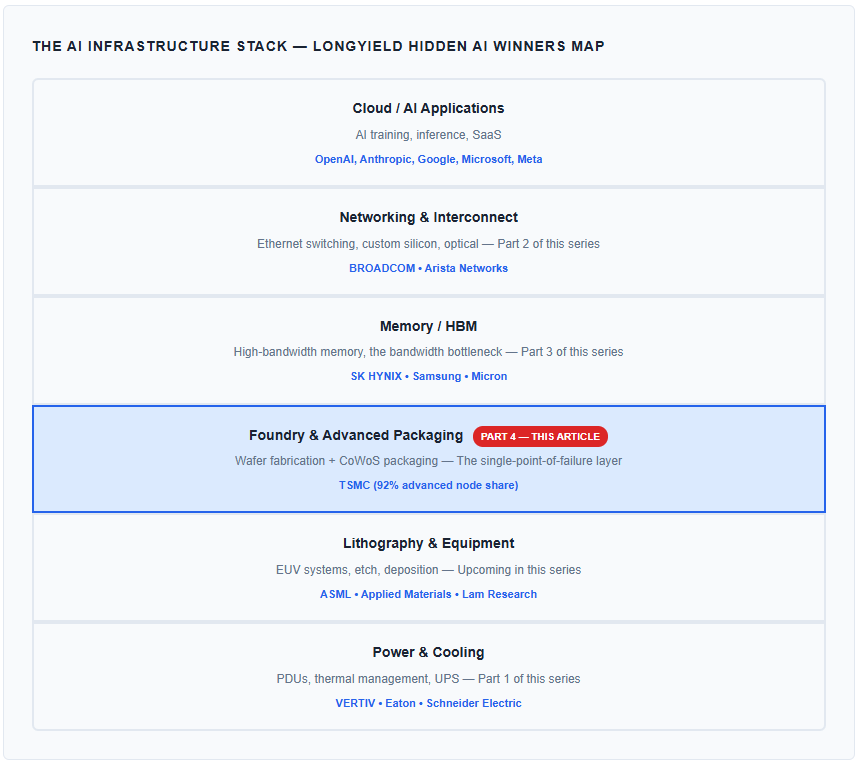Viewport: 865px width, 766px height.
Task: Click 'TSMC (92% advanced node share)' text
Action: point(428,485)
